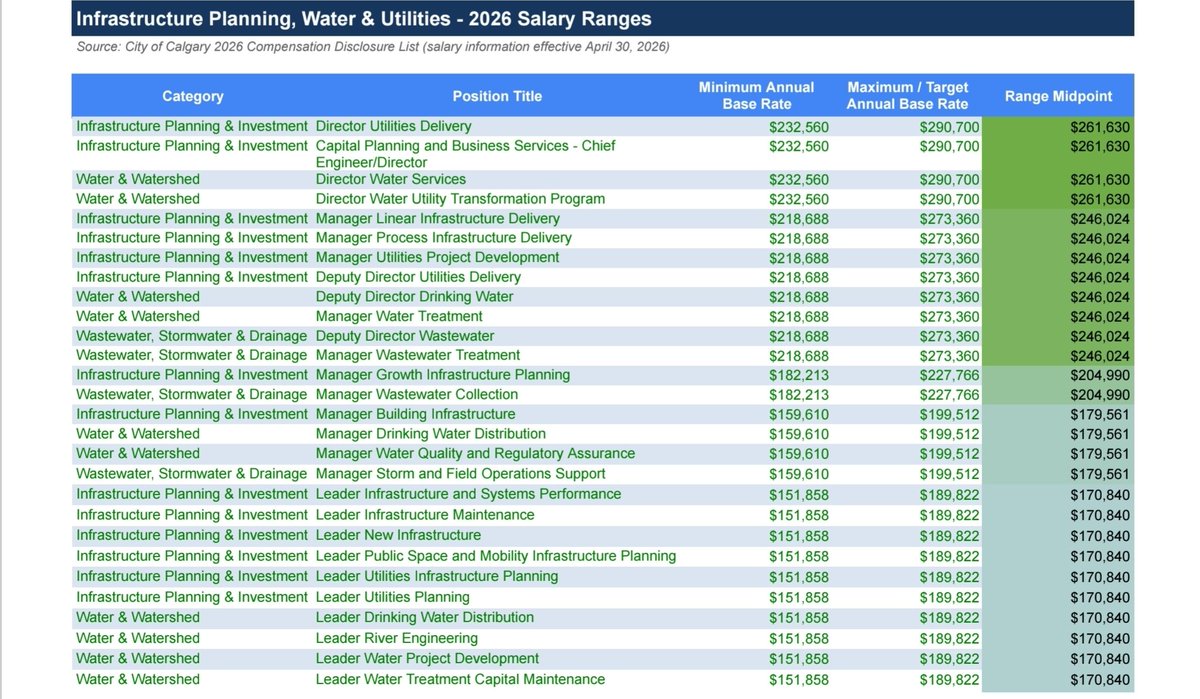Click 'Wastewater, Stormwater & Drainage' category for Manager Storm and Field Operations Support
Image resolution: width=1200 pixels, height=699 pixels.
point(191,473)
